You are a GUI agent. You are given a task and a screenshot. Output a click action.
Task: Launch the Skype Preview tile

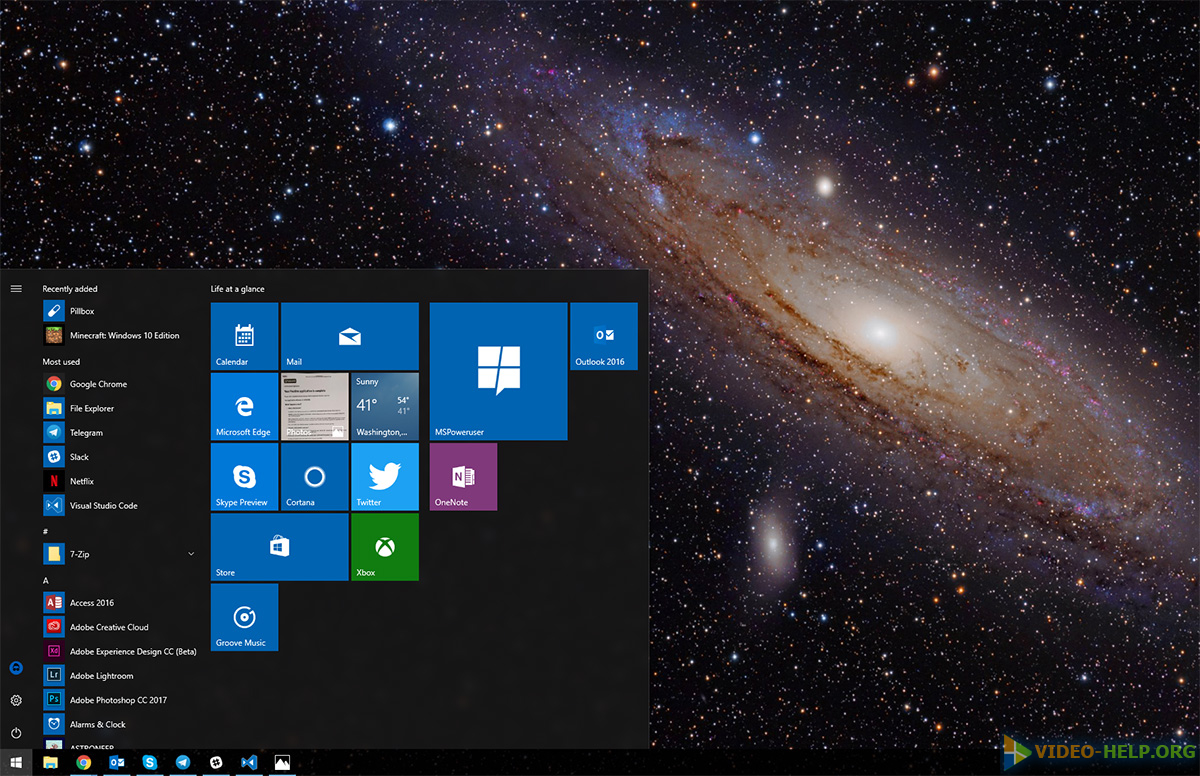244,477
